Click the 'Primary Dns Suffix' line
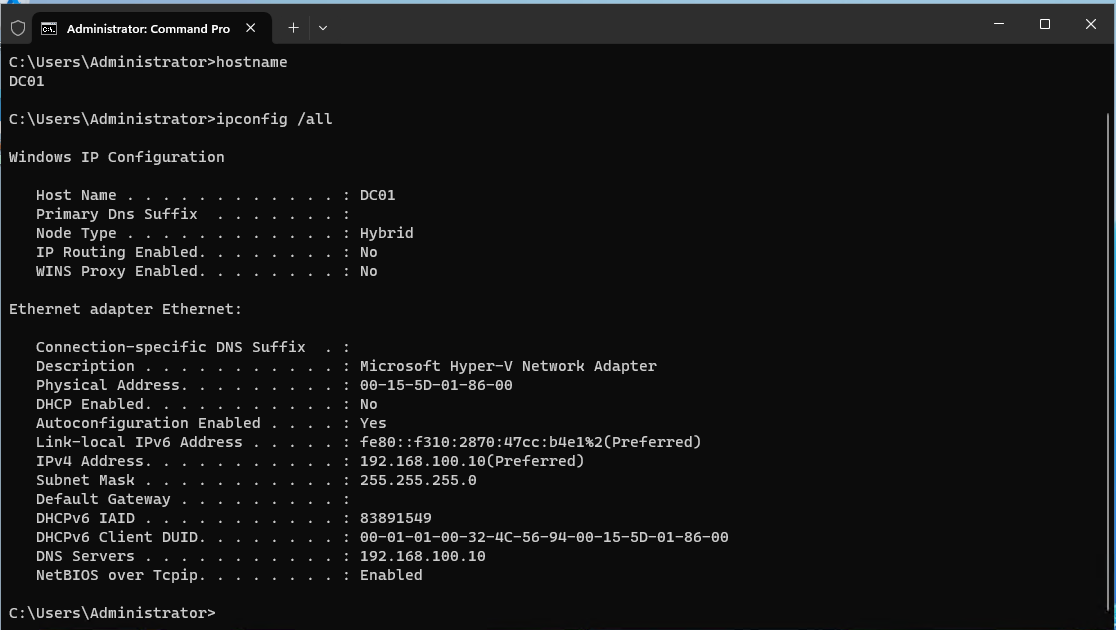This screenshot has height=630, width=1116. click(x=193, y=214)
